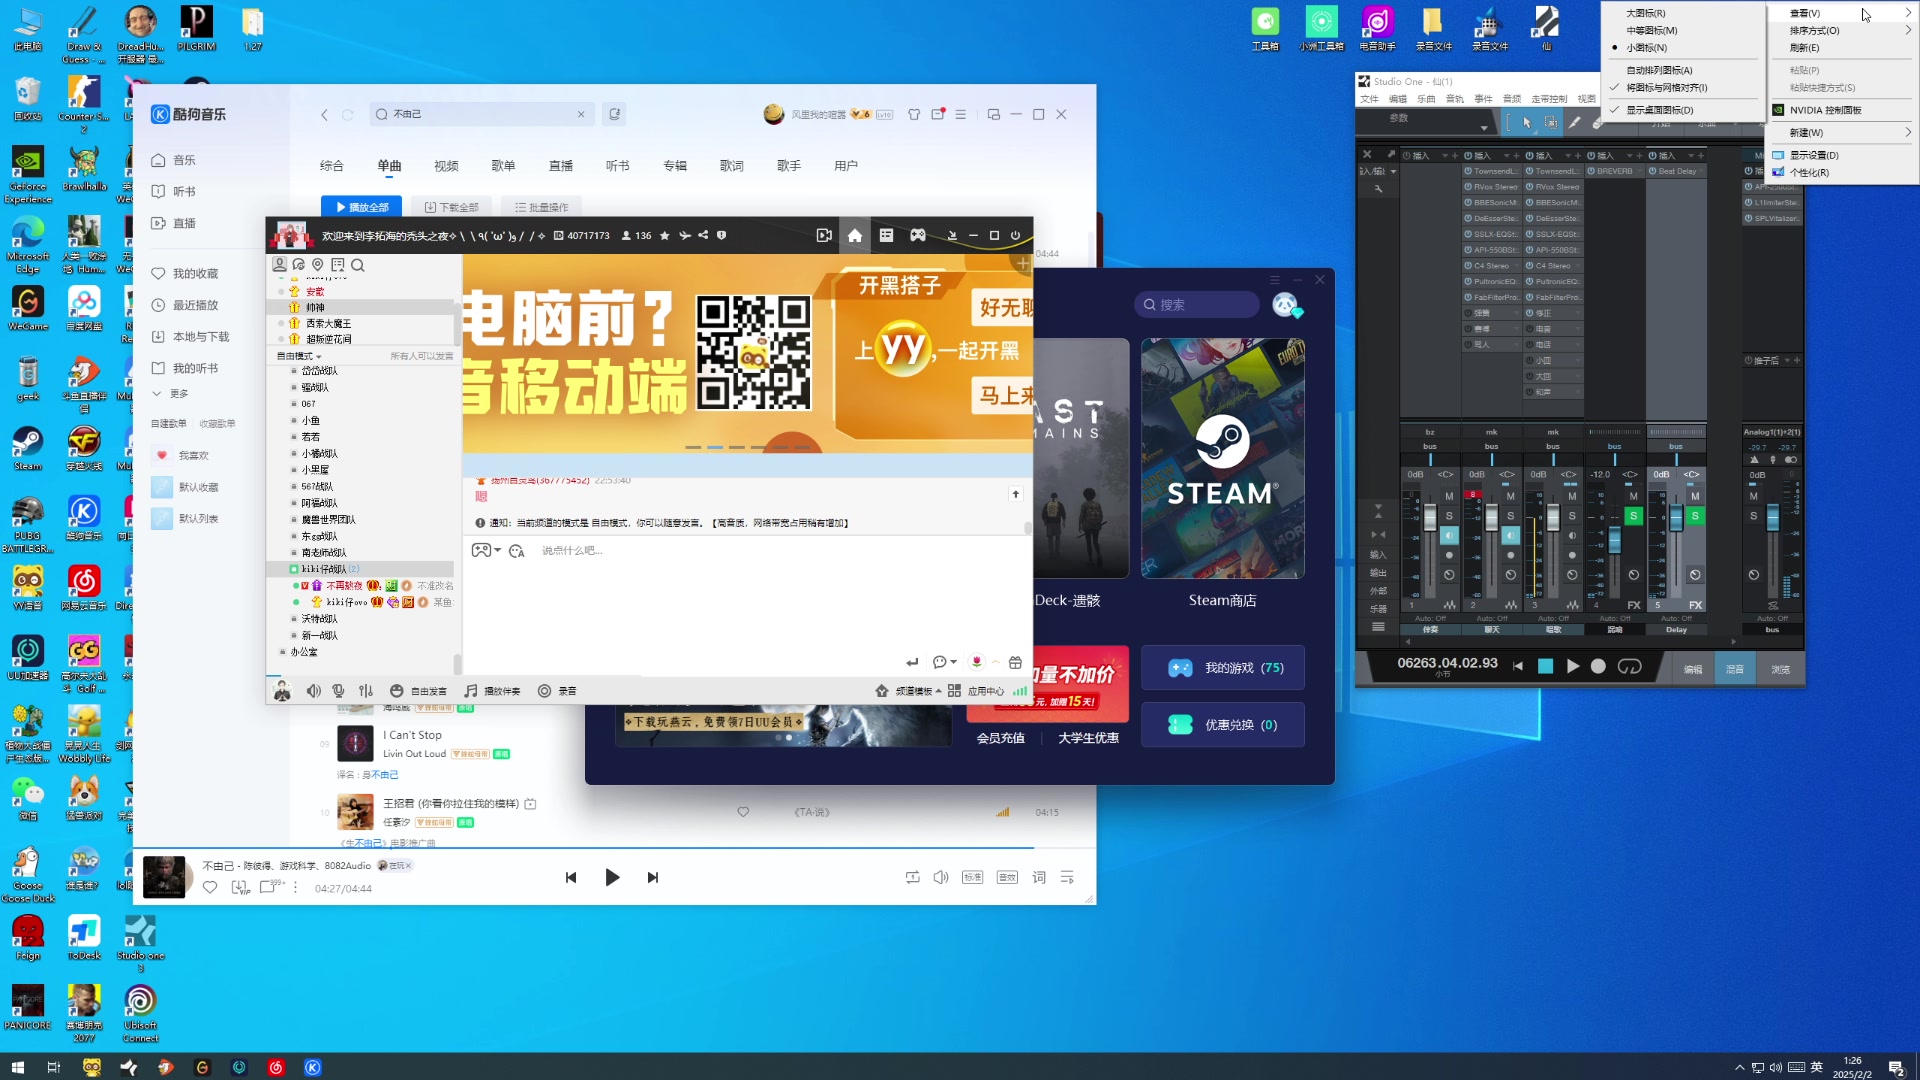The height and width of the screenshot is (1080, 1920).
Task: Like current song with heart icon in Kugou
Action: [x=210, y=887]
